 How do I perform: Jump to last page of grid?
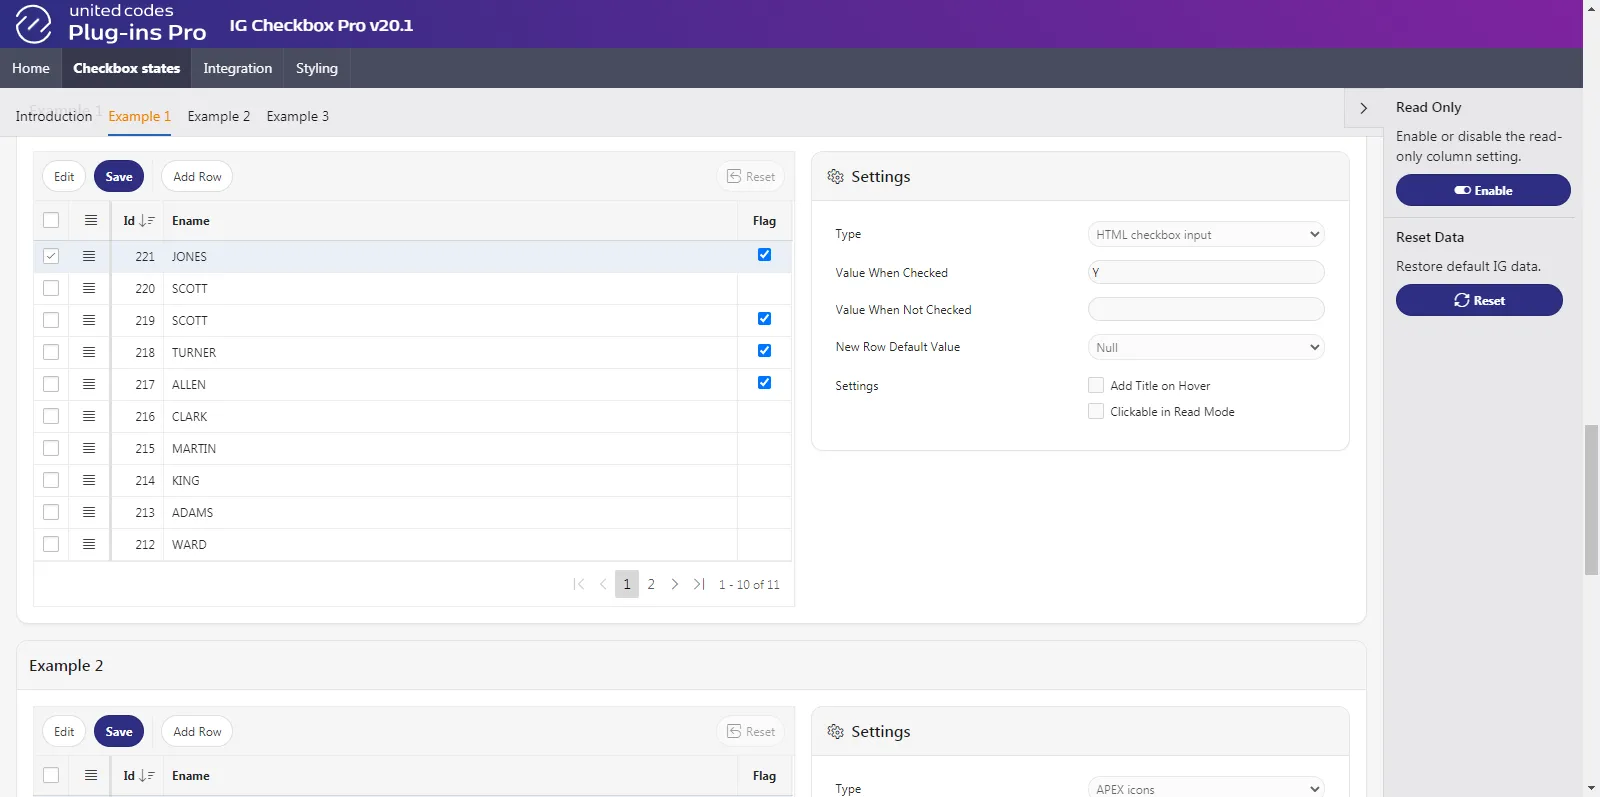[699, 585]
